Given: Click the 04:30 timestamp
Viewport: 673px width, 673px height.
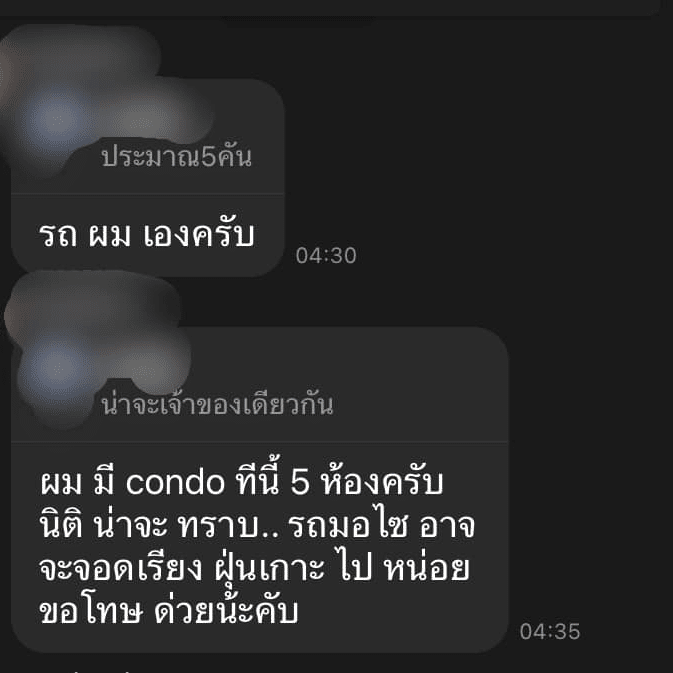Looking at the screenshot, I should pyautogui.click(x=326, y=255).
